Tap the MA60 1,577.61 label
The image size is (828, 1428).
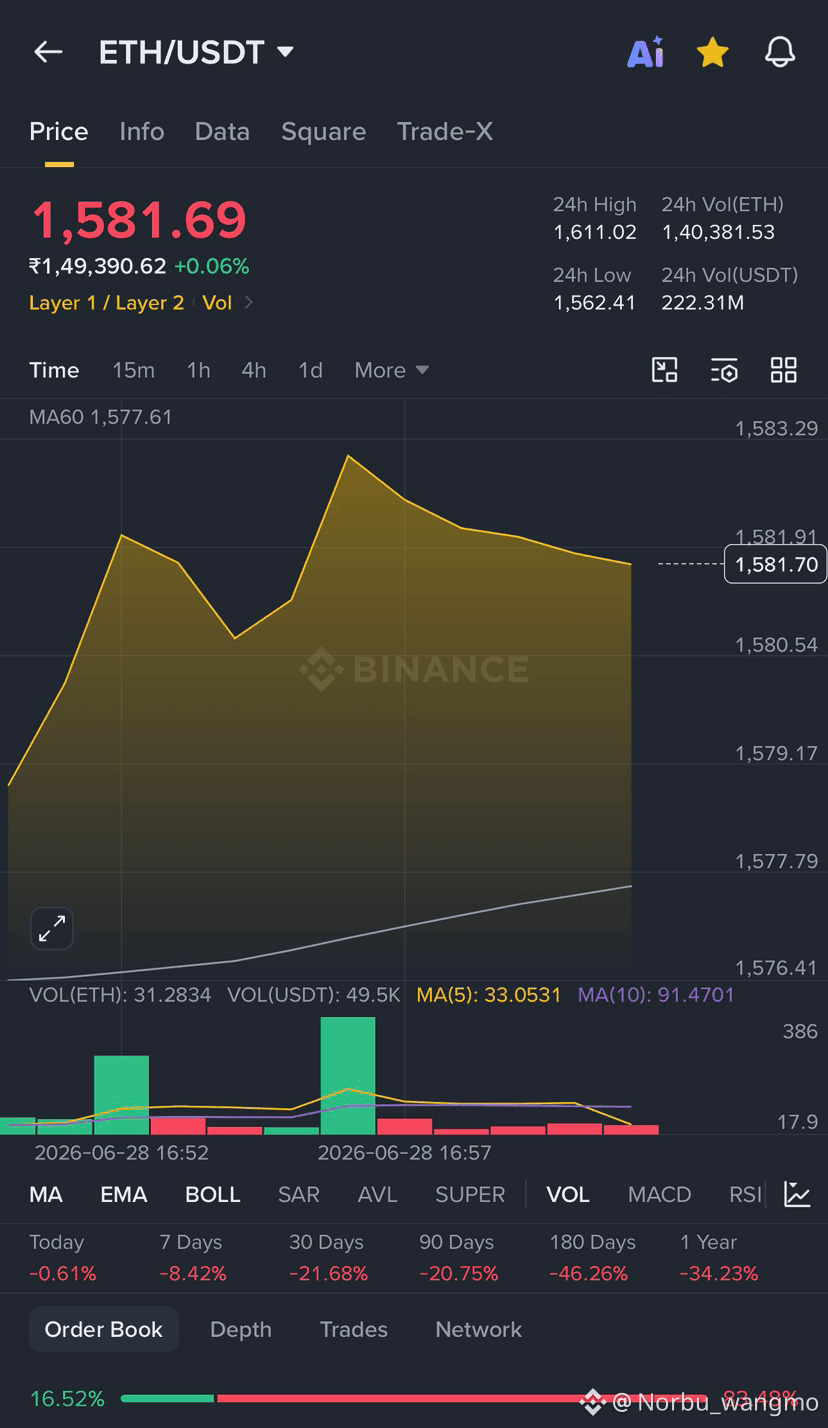pyautogui.click(x=101, y=417)
